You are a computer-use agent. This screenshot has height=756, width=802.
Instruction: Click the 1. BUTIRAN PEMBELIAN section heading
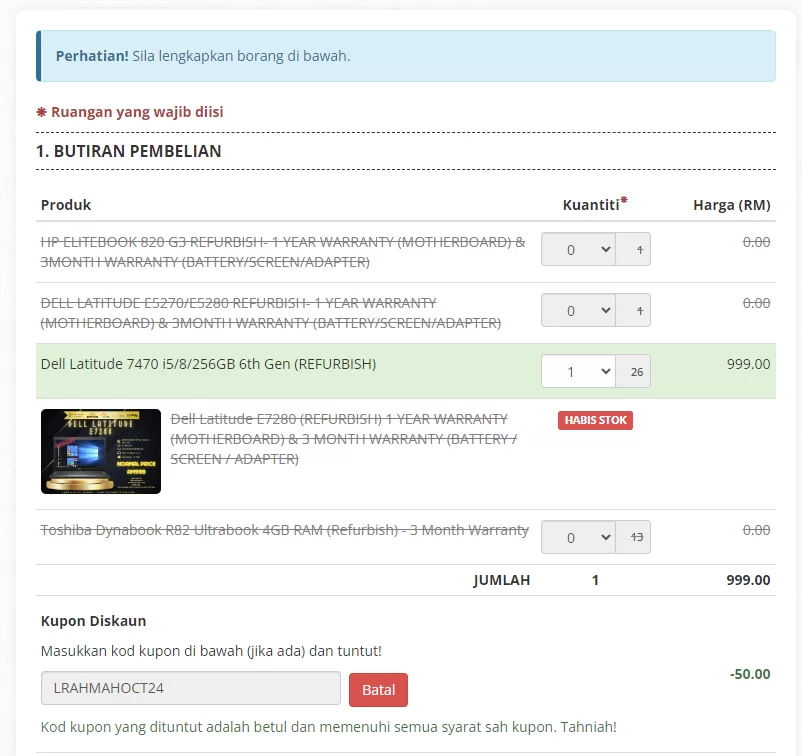click(128, 151)
